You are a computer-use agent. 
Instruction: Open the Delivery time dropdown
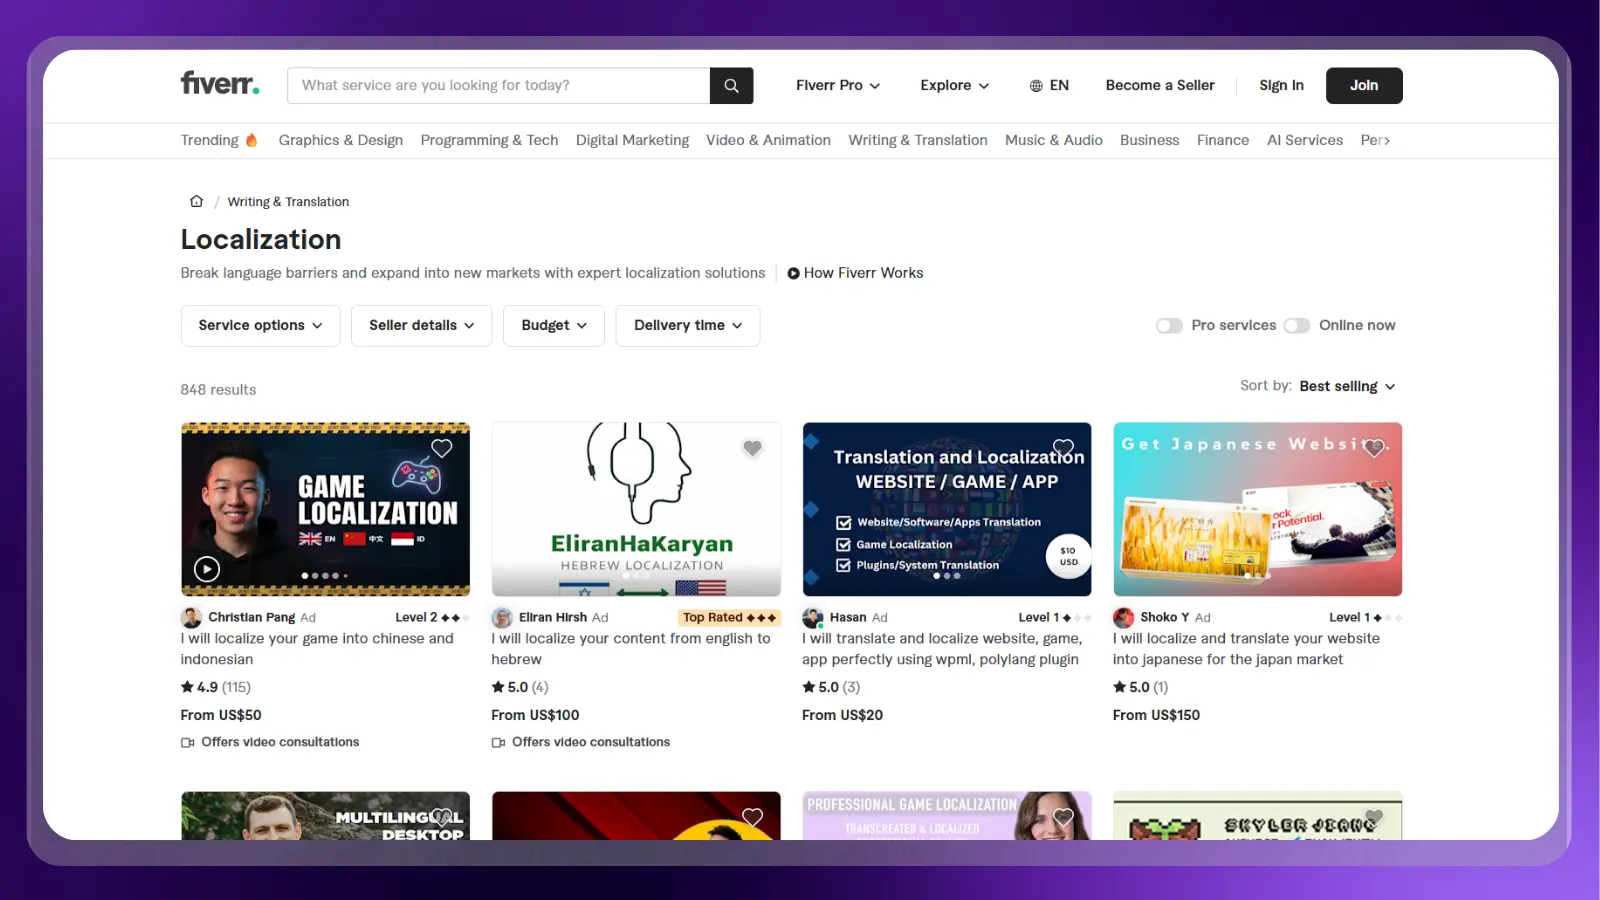click(x=688, y=326)
